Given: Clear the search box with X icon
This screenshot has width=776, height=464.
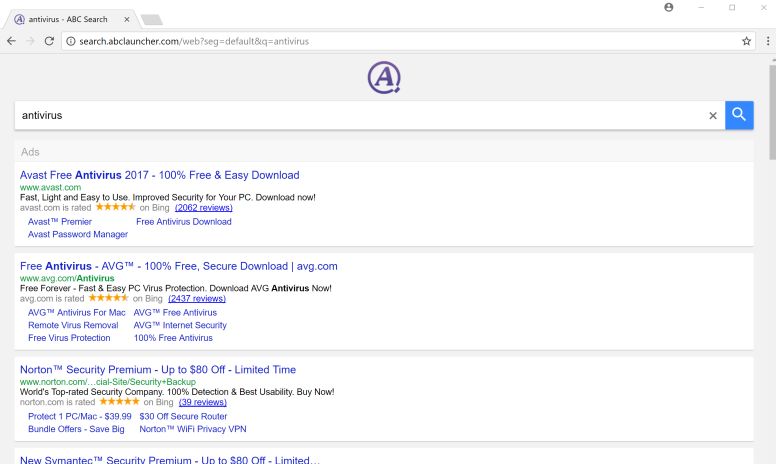Looking at the screenshot, I should [713, 116].
